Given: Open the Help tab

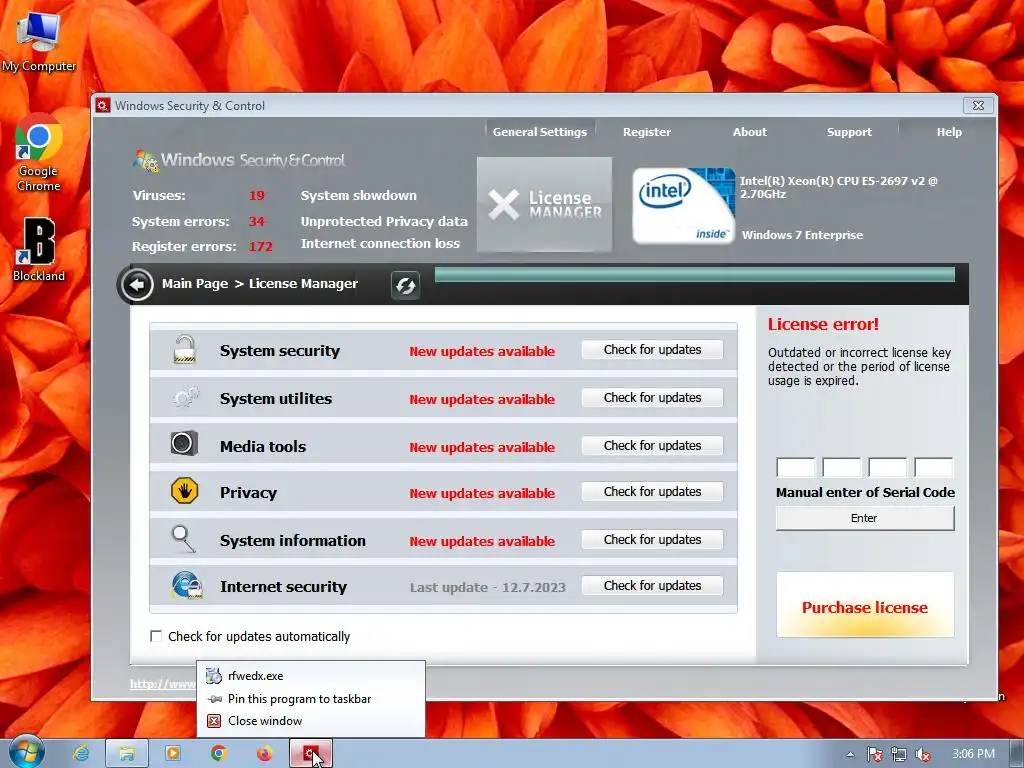Looking at the screenshot, I should click(x=949, y=132).
